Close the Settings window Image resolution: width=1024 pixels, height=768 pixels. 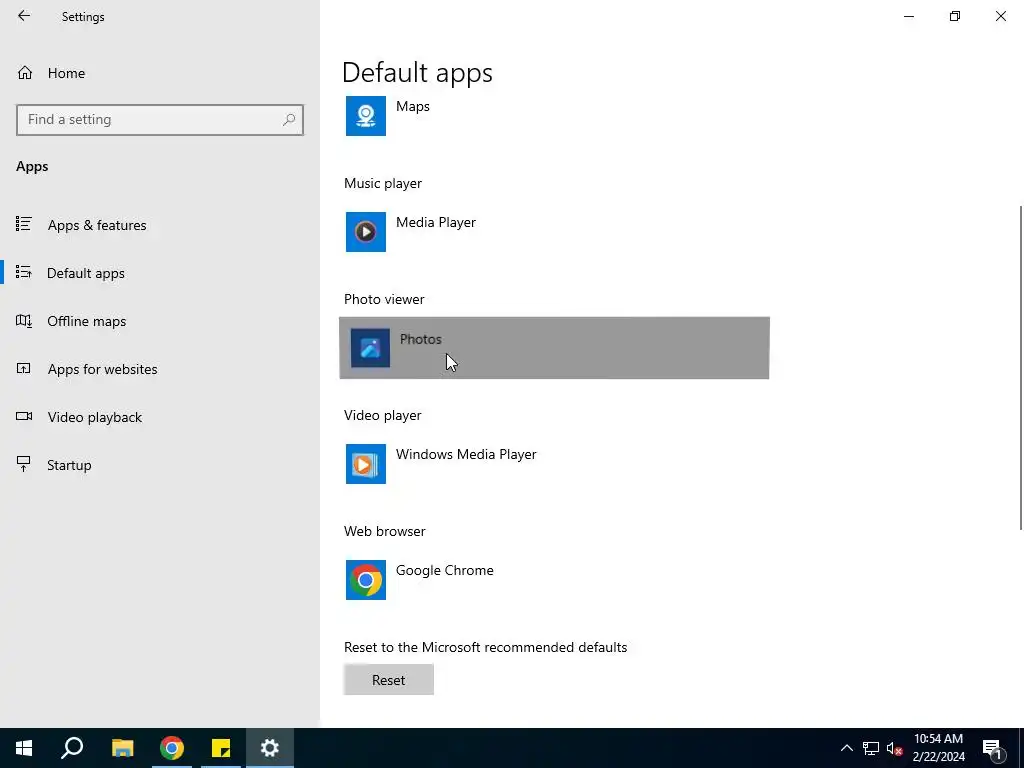[1000, 16]
